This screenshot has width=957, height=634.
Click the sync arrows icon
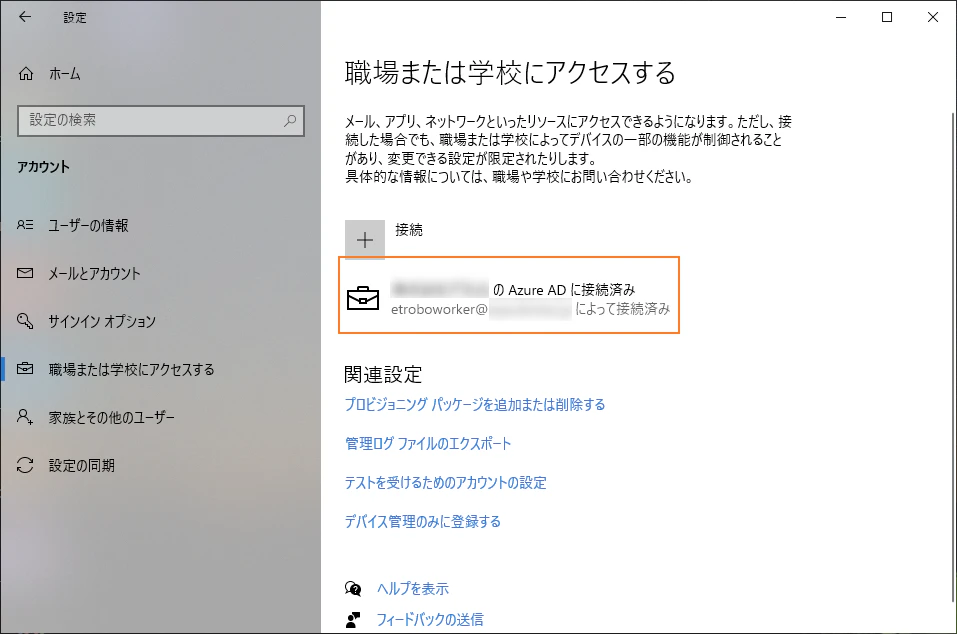pyautogui.click(x=25, y=465)
